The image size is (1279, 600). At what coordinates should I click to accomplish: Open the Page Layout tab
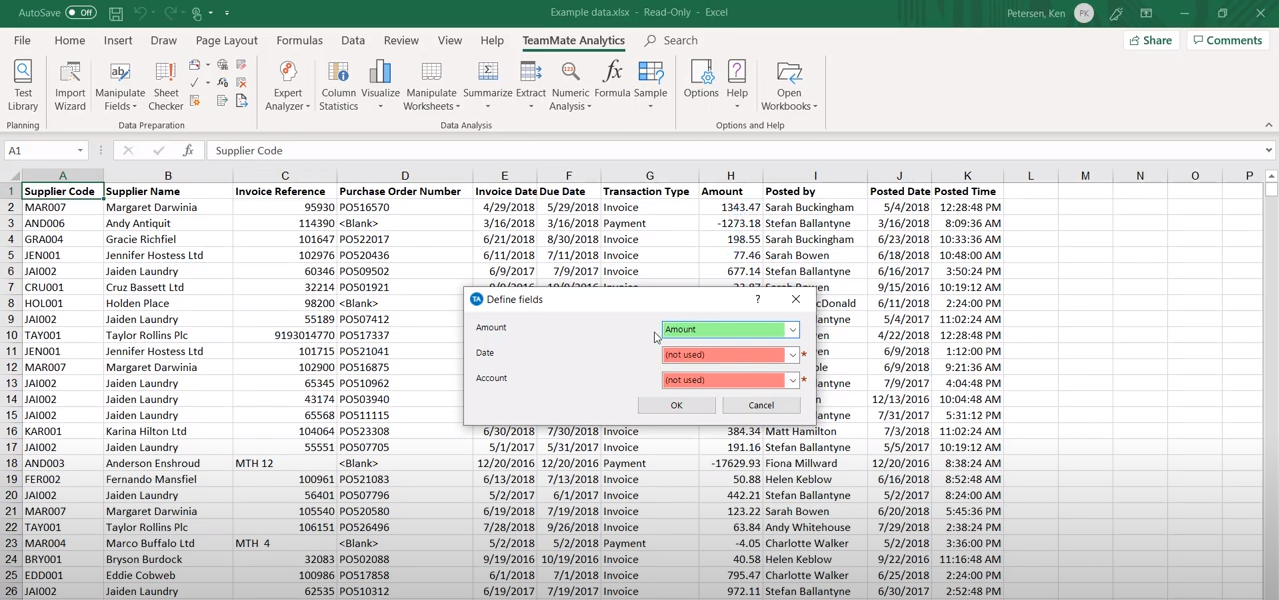(x=226, y=41)
